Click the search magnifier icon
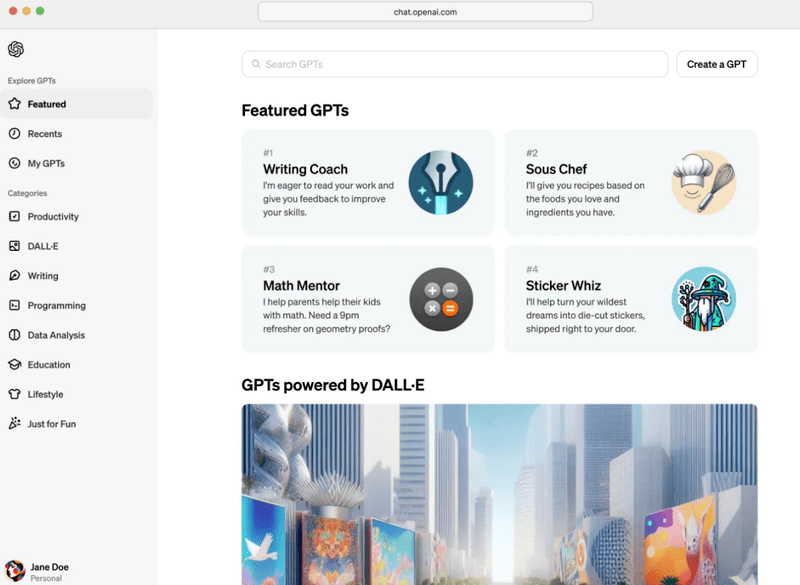800x585 pixels. click(x=256, y=64)
